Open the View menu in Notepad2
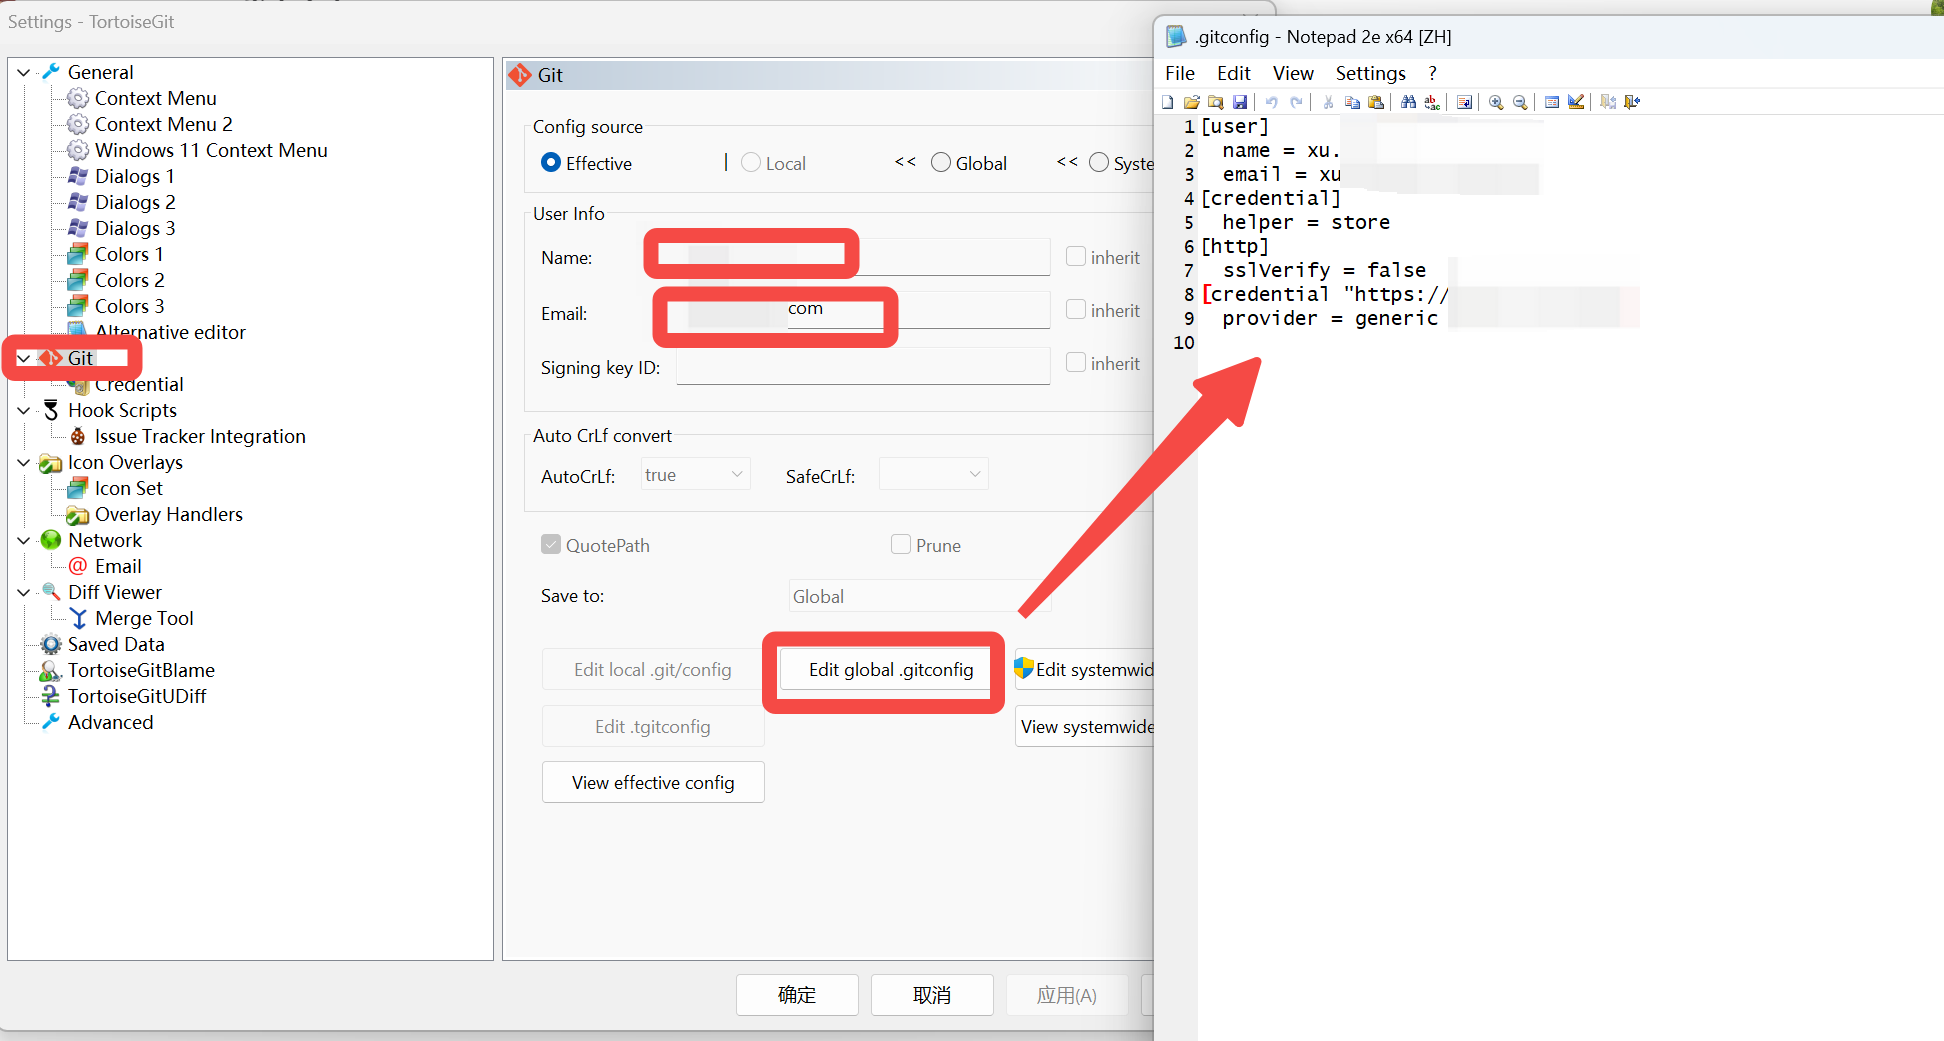Image resolution: width=1944 pixels, height=1041 pixels. [1293, 73]
